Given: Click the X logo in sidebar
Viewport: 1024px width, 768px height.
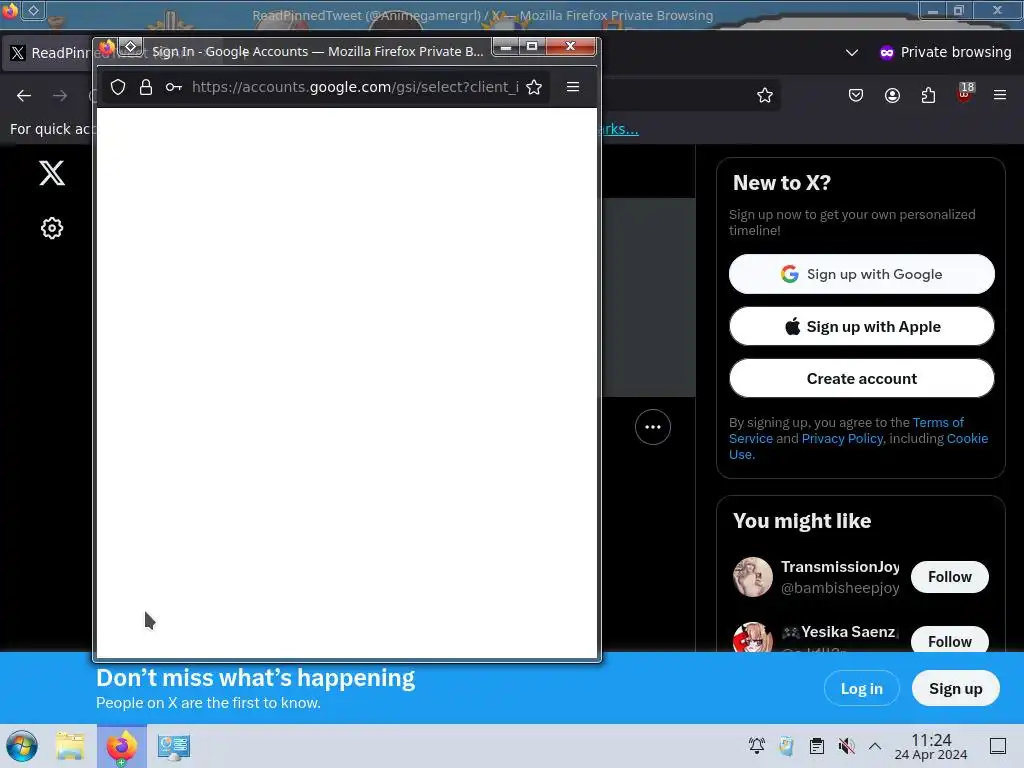Looking at the screenshot, I should [x=52, y=173].
